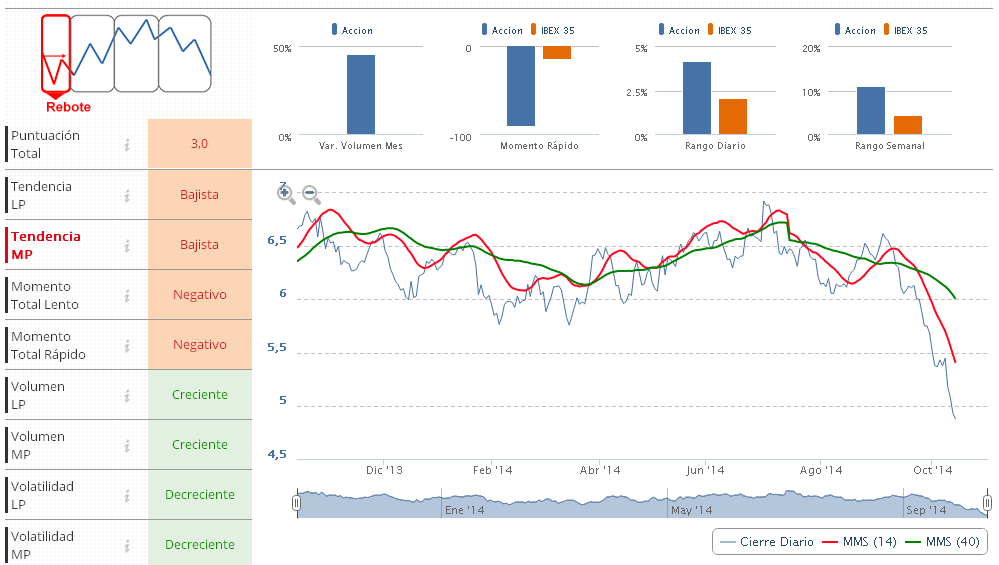Toggle IBEX 35 legend in Momento Rápido chart
999x565 pixels.
point(557,31)
